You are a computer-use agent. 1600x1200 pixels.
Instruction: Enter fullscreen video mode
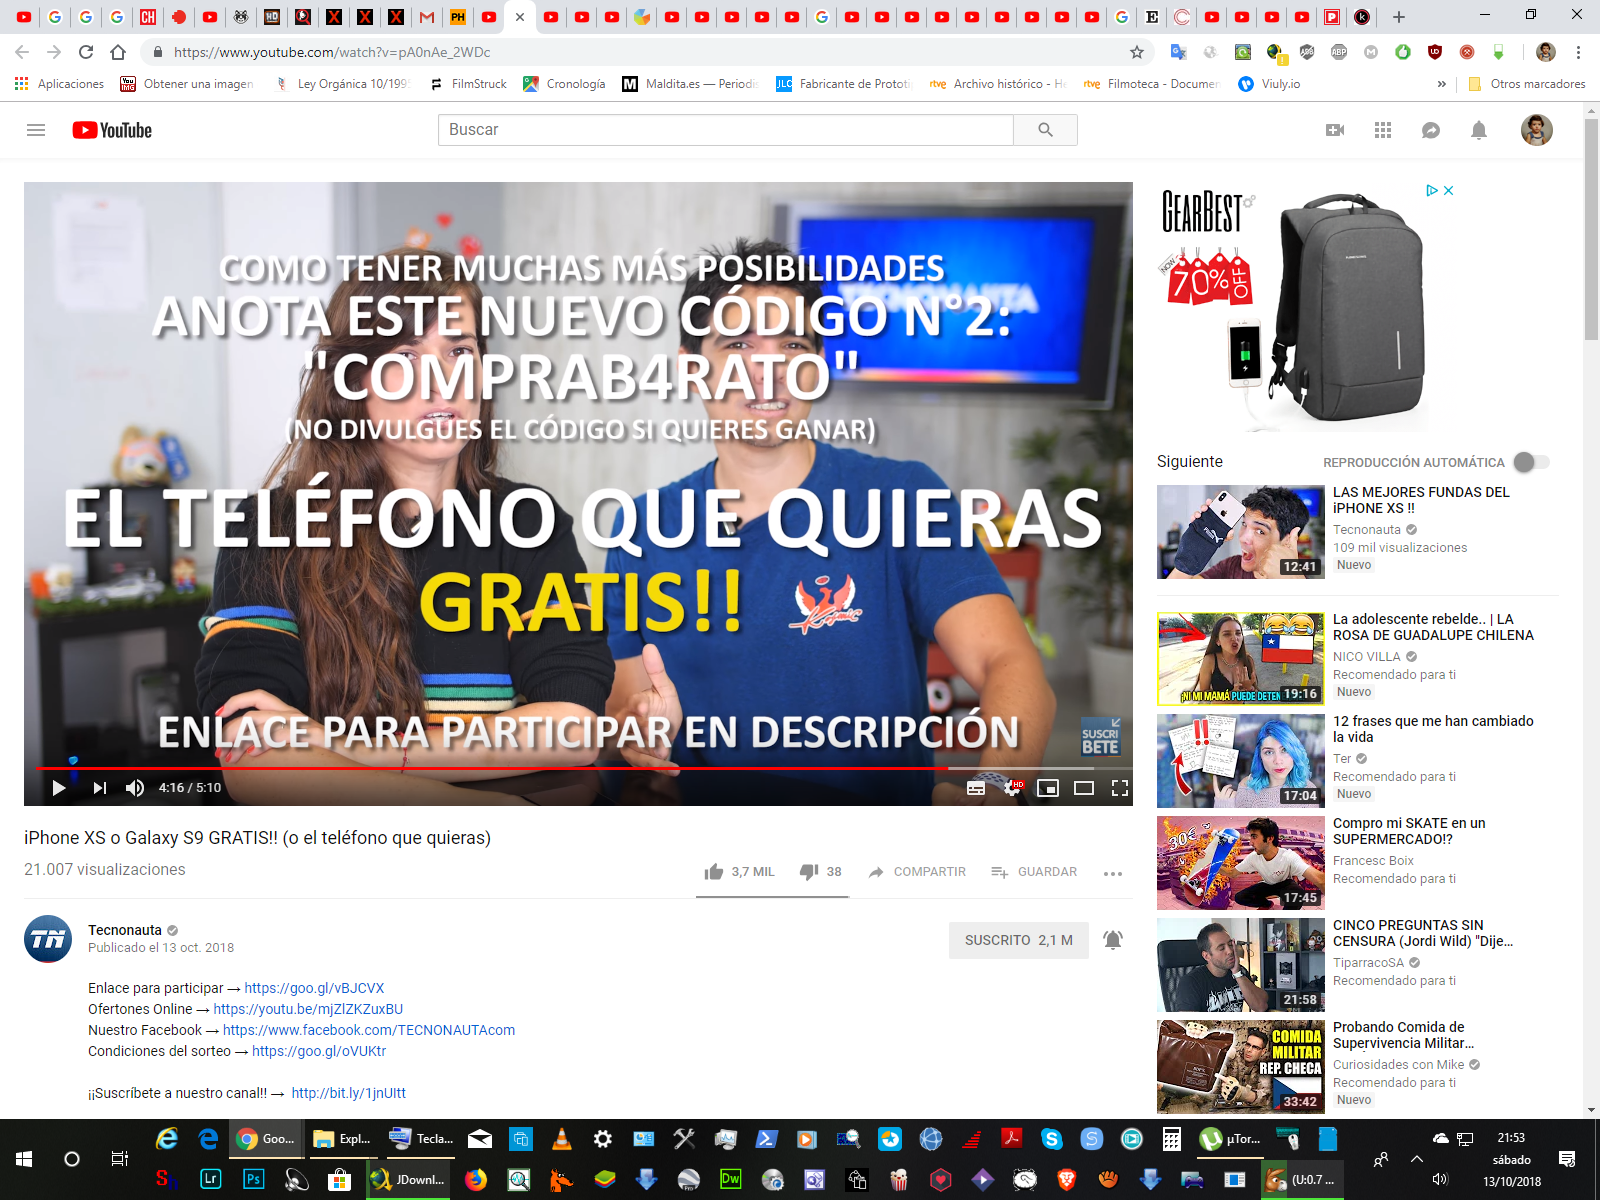pyautogui.click(x=1120, y=788)
